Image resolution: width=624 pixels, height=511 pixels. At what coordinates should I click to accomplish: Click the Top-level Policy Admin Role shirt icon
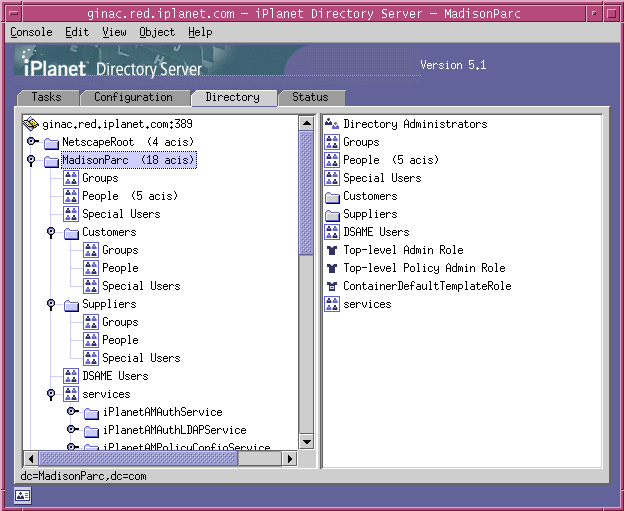coord(332,268)
